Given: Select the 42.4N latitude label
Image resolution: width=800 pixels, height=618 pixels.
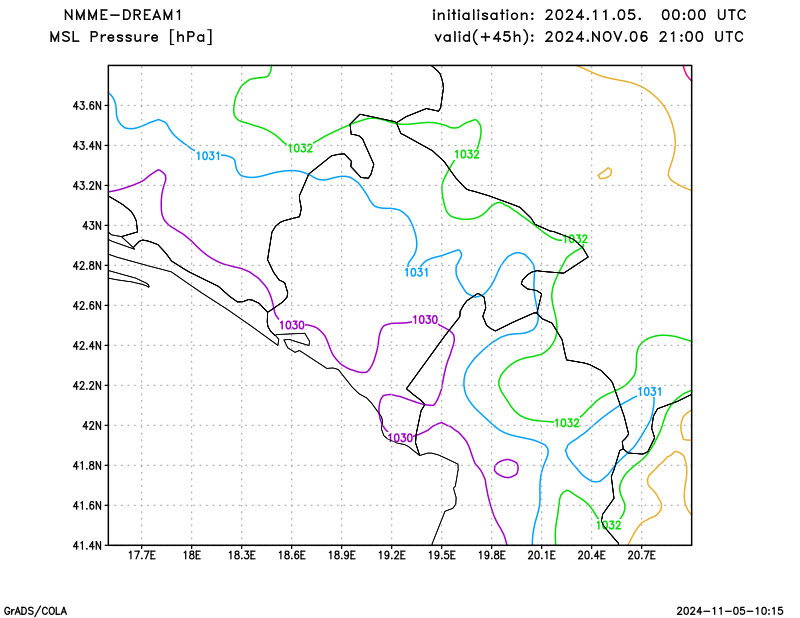Looking at the screenshot, I should tap(87, 346).
